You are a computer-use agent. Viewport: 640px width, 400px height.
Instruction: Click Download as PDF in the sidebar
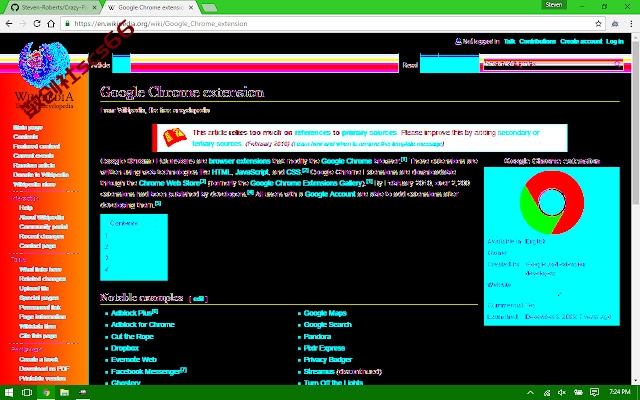click(44, 369)
